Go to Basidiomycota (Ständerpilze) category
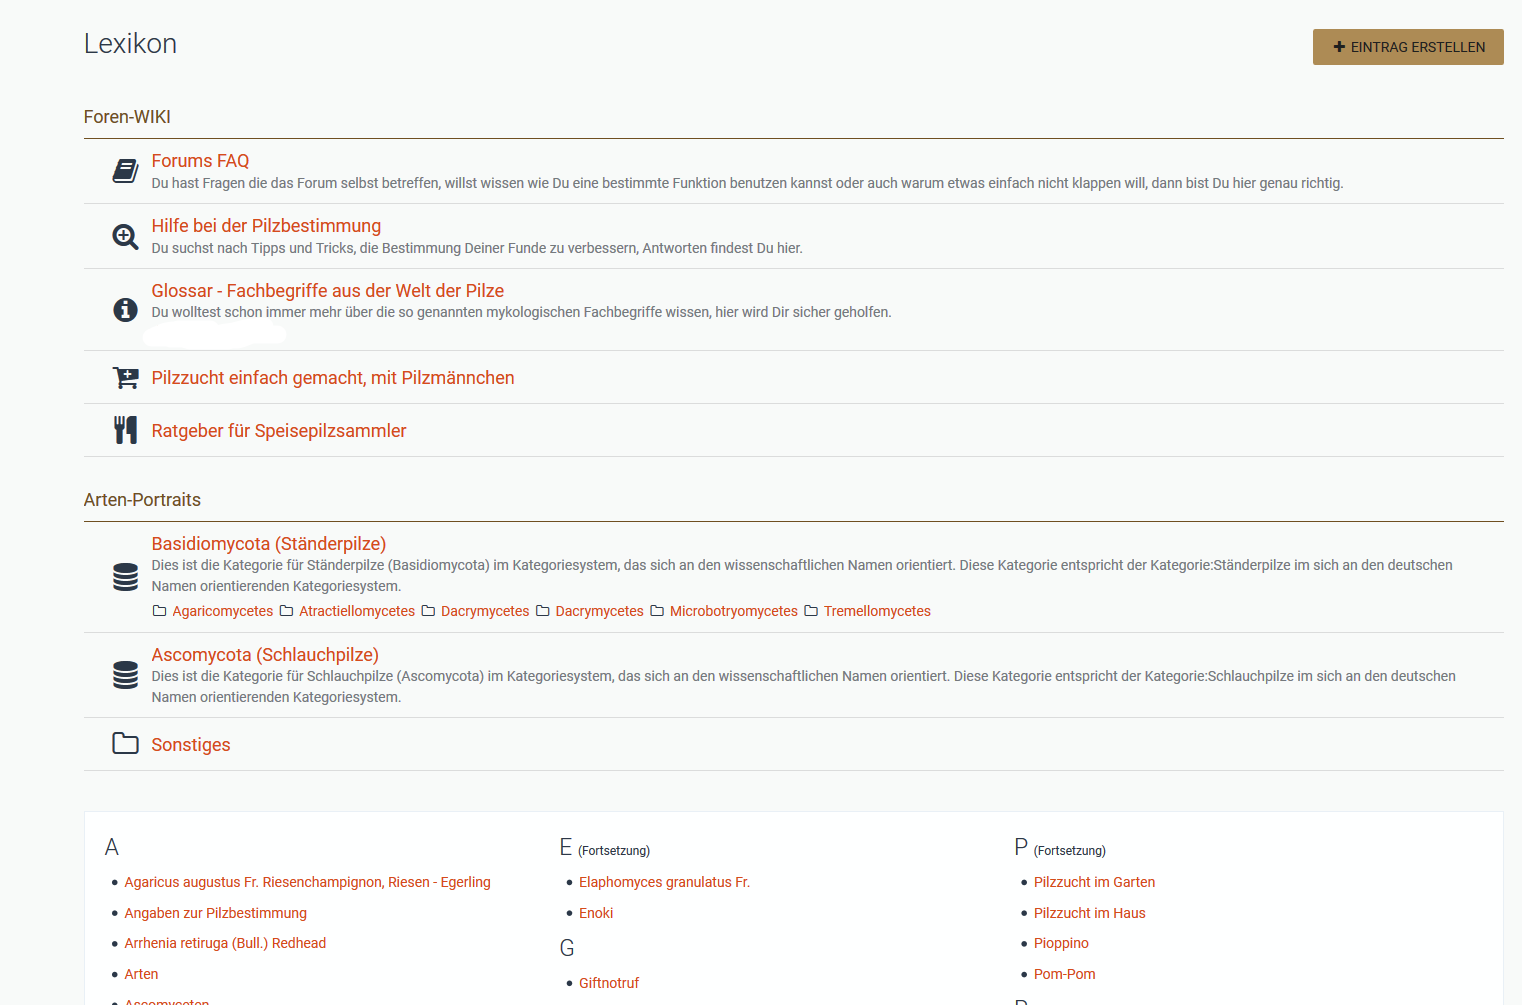Screen dimensions: 1522x1005 coord(268,544)
